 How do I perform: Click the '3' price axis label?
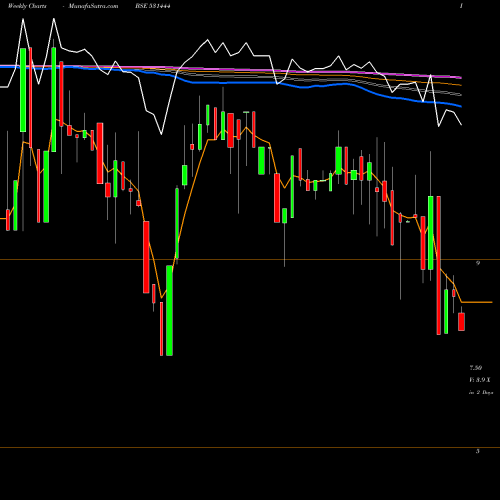pos(478,451)
